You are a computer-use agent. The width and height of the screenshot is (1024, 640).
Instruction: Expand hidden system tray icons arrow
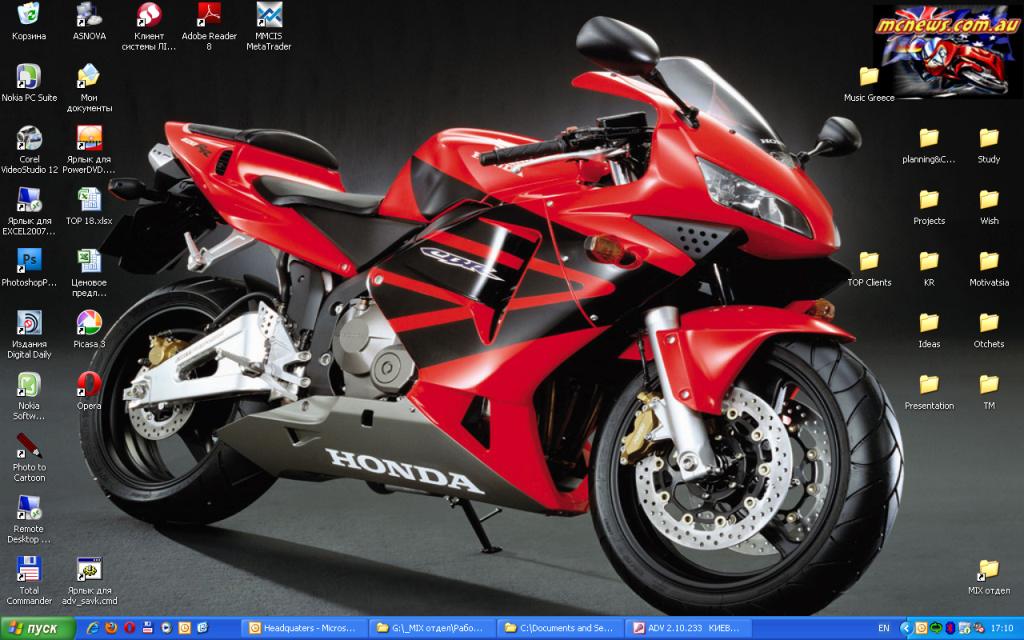(x=905, y=628)
